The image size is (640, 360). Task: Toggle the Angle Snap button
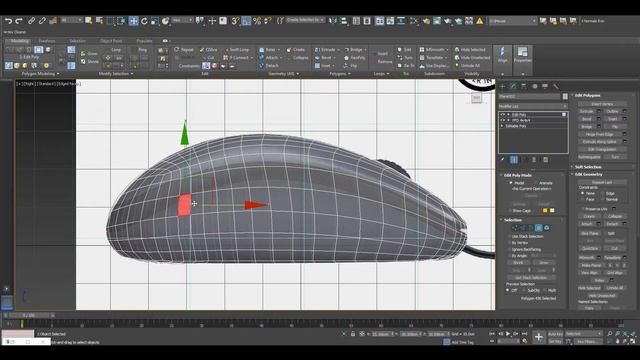pos(246,21)
